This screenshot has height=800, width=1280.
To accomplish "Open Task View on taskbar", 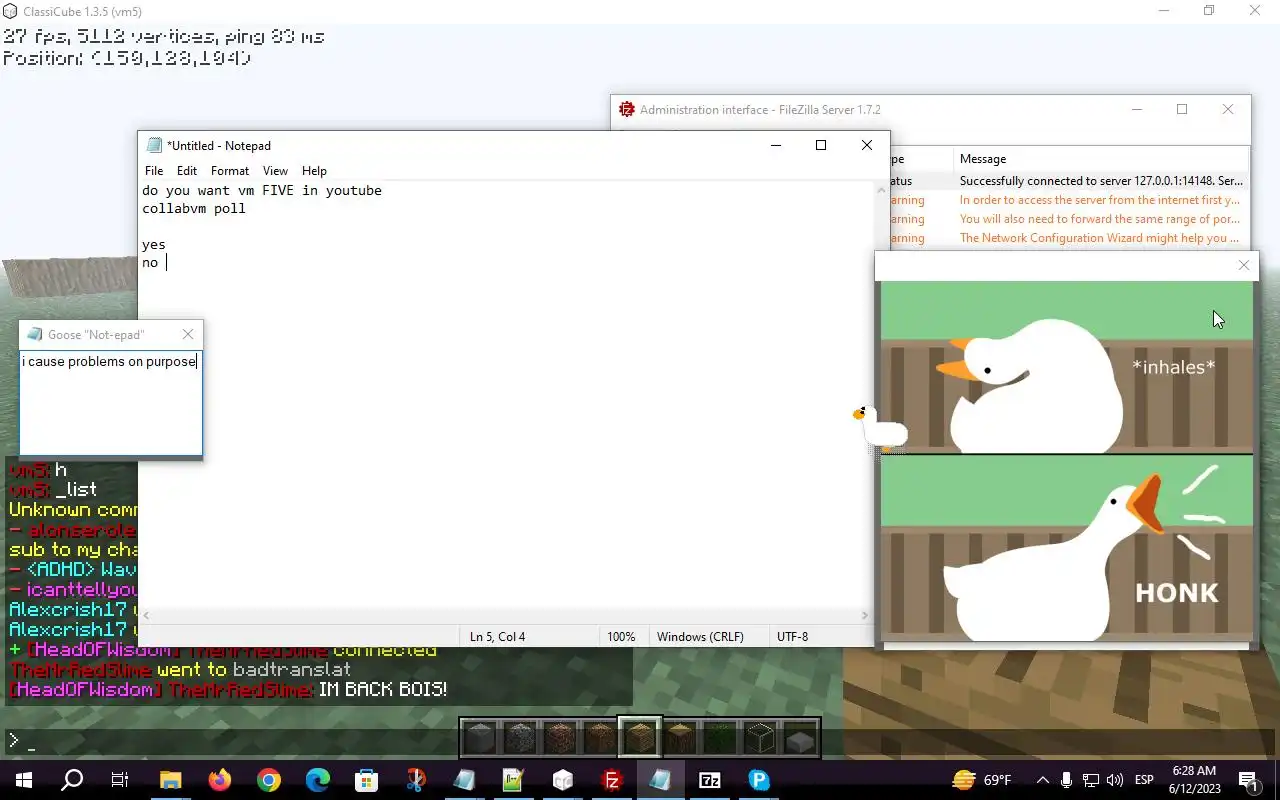I will coord(120,780).
